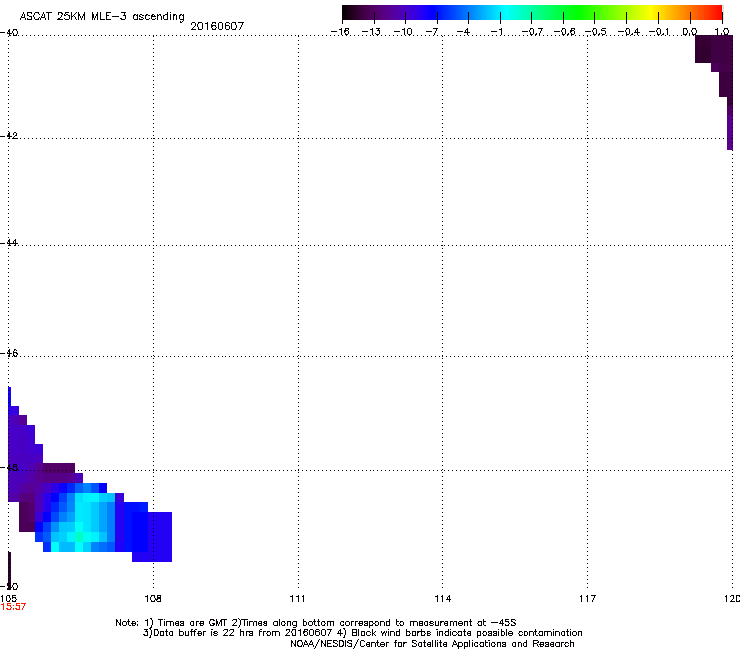Click the date label 20160607
Screen dimensions: 740x650
217,26
